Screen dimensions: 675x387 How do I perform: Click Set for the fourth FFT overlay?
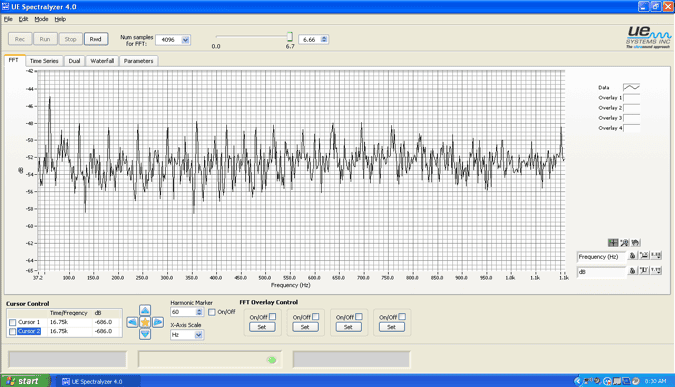[x=391, y=327]
